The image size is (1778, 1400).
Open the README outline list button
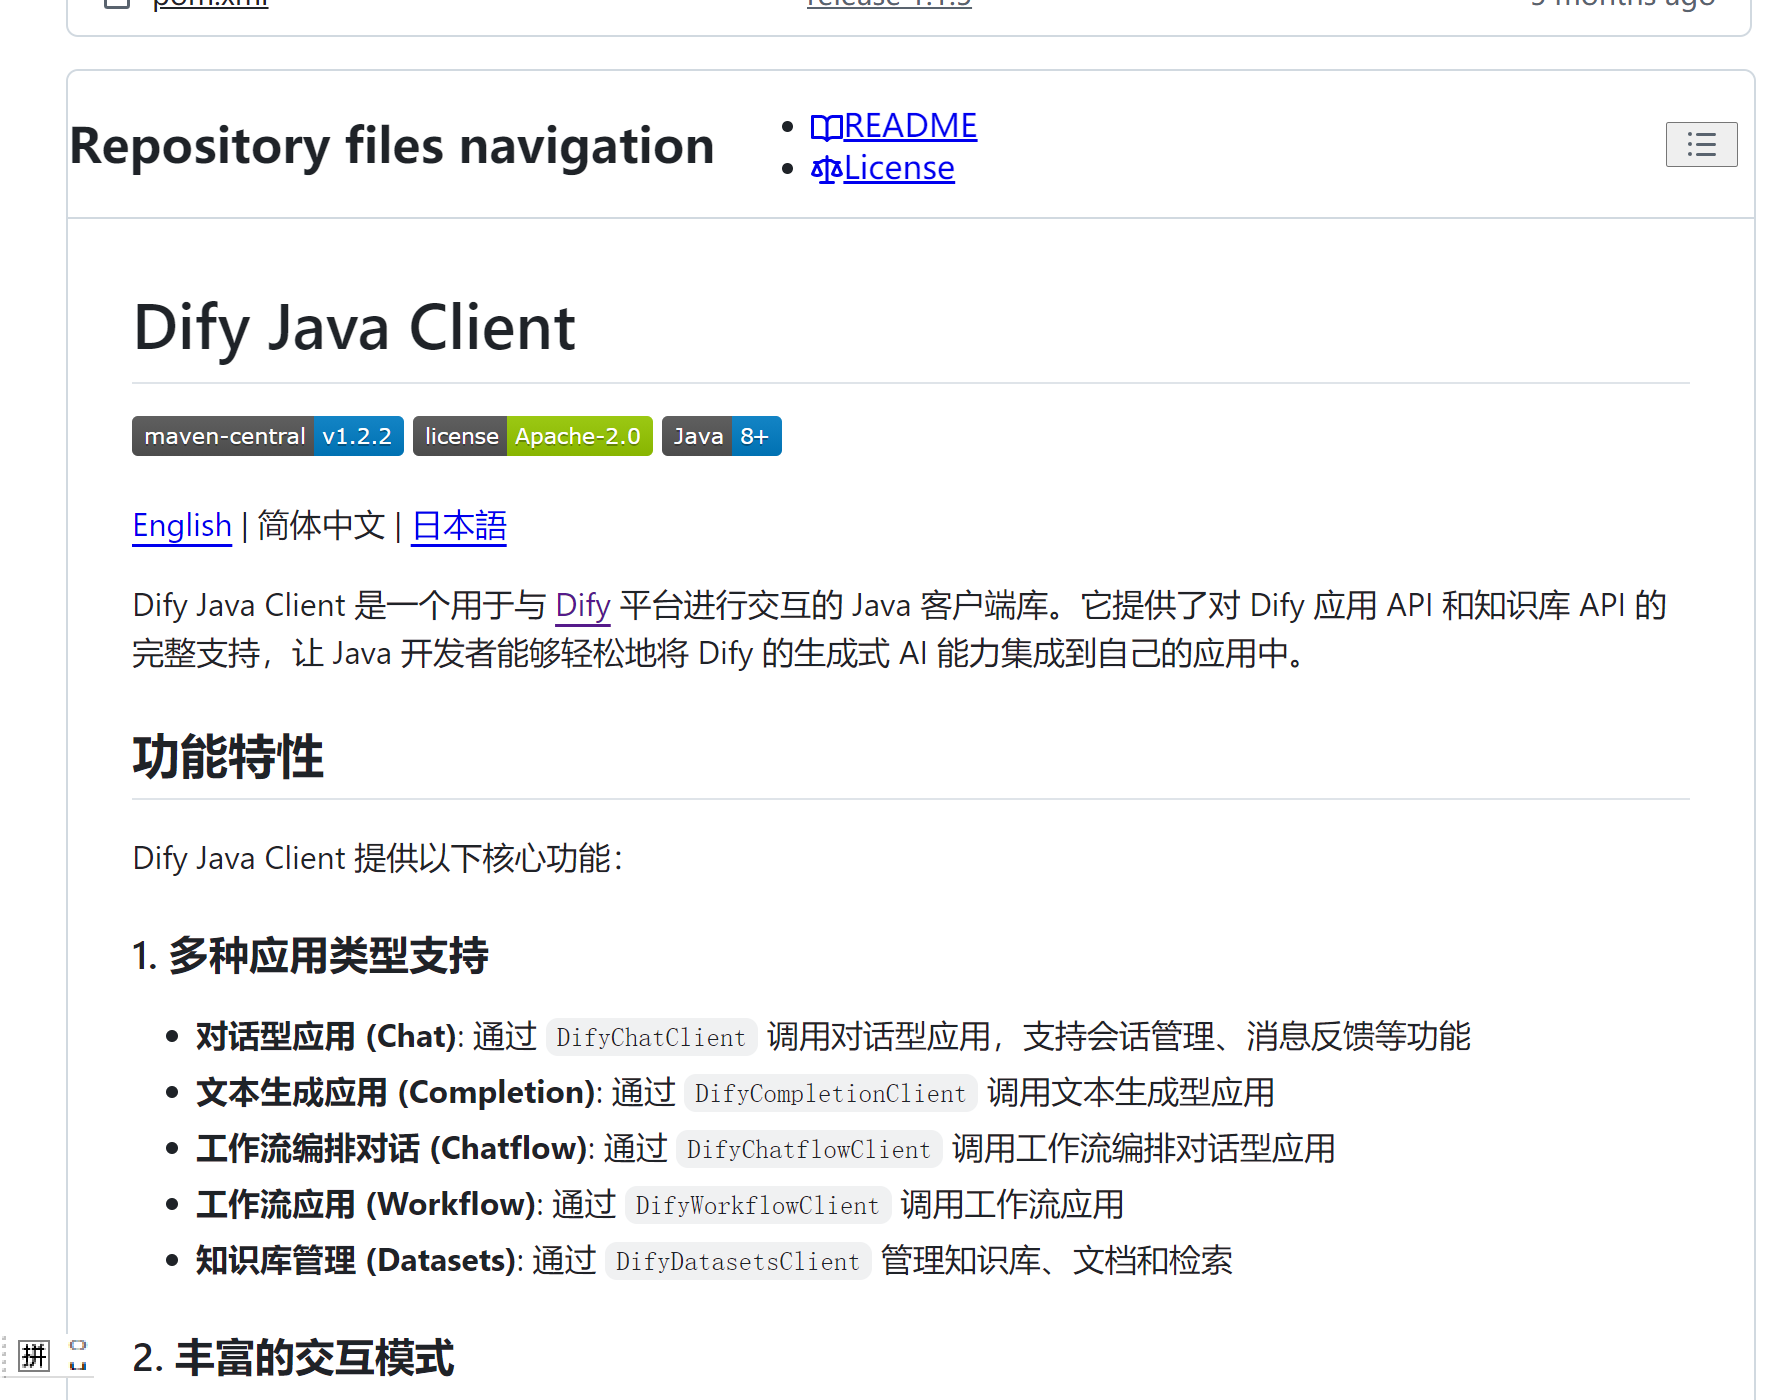[x=1701, y=145]
